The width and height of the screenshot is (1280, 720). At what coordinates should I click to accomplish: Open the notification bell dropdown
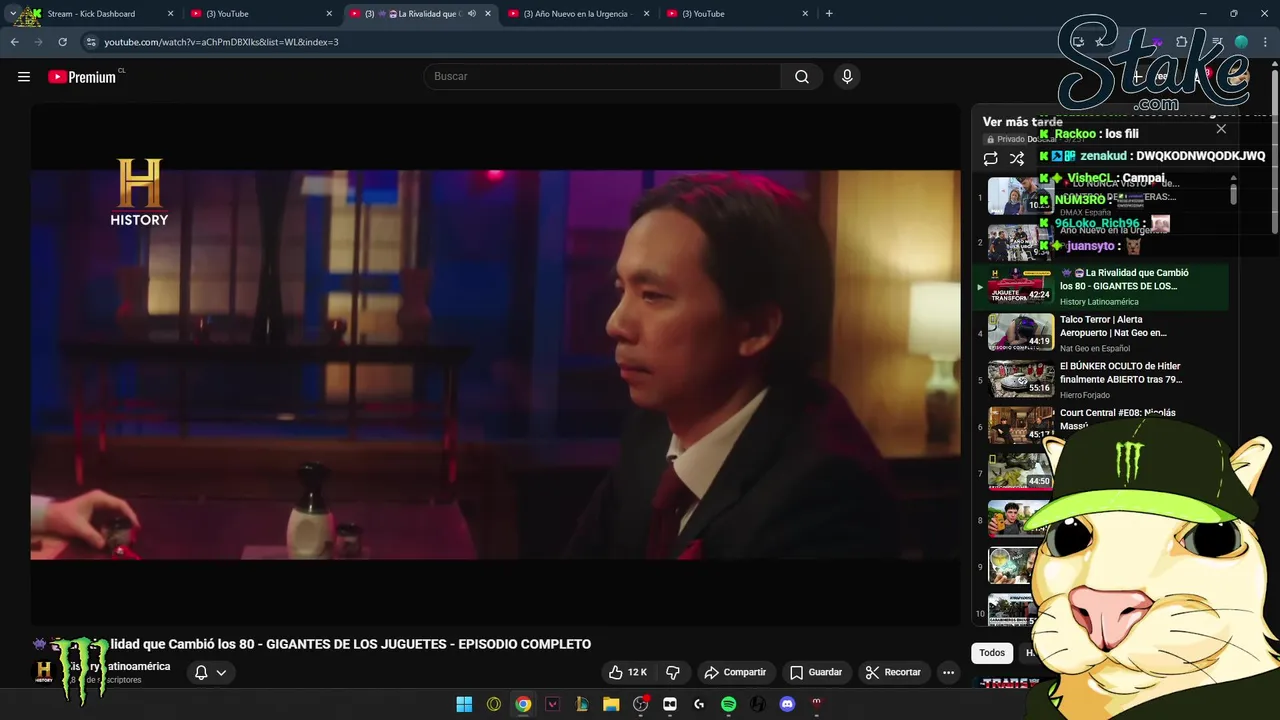[210, 672]
